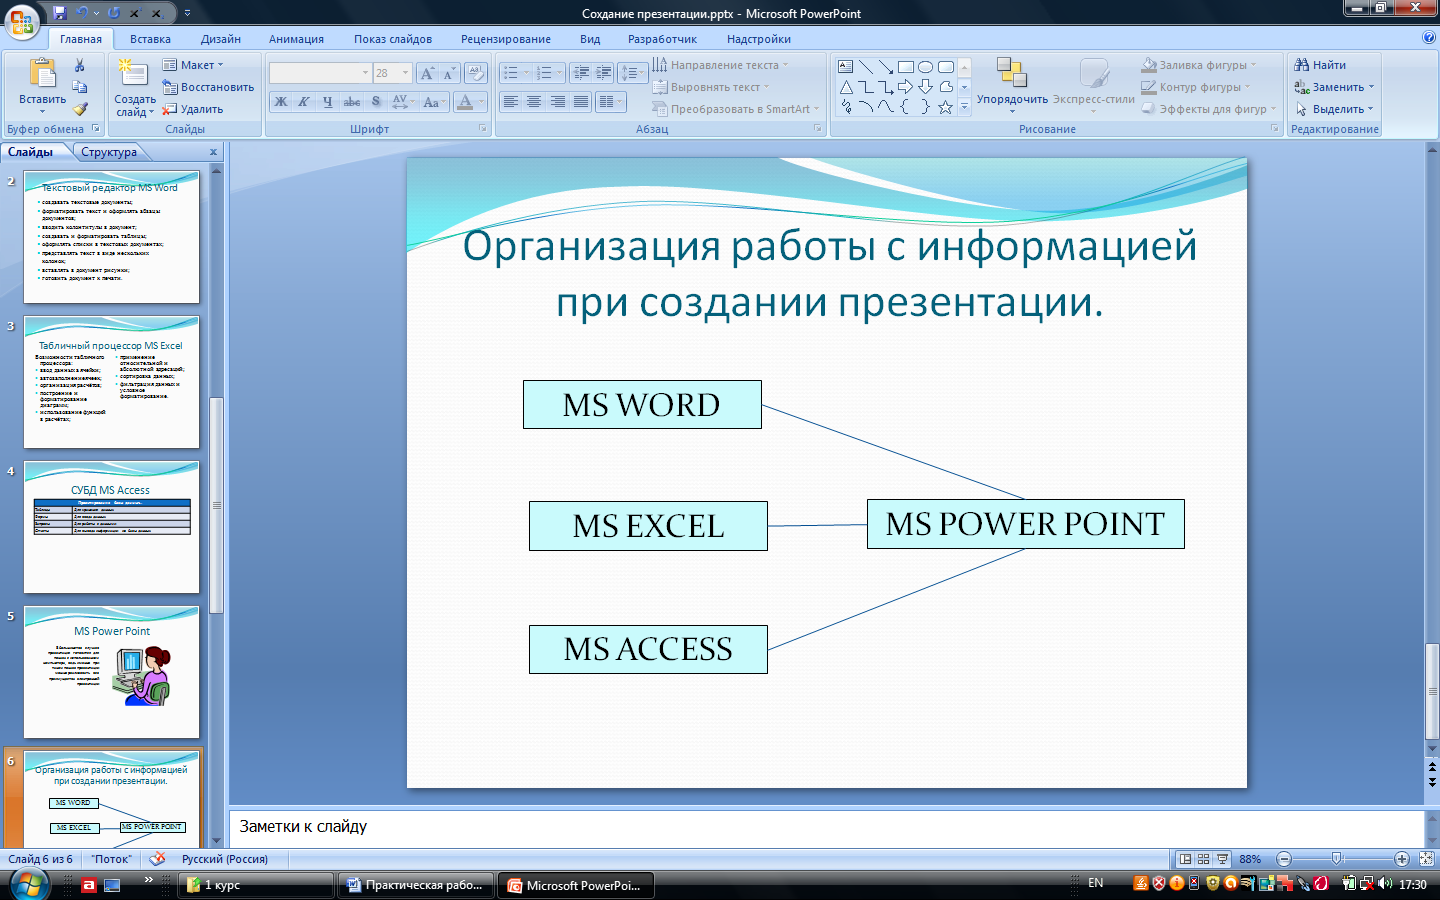This screenshot has width=1440, height=900.
Task: Open the columns dropdown in paragraph group
Action: click(610, 102)
